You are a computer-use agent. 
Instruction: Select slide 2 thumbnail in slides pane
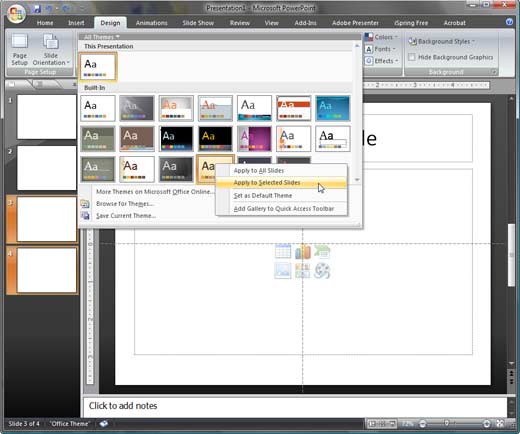[47, 168]
